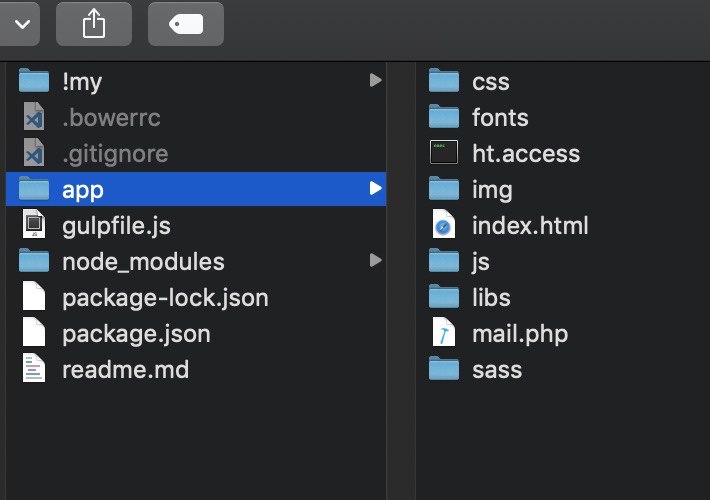Expand the !my folder arrow
710x500 pixels.
click(375, 80)
